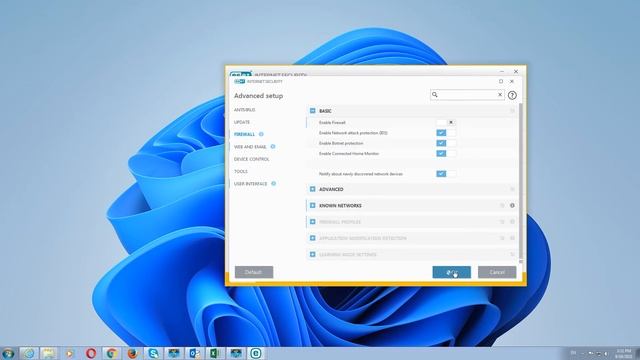
Task: Select Update in the setup sidebar
Action: [x=242, y=122]
